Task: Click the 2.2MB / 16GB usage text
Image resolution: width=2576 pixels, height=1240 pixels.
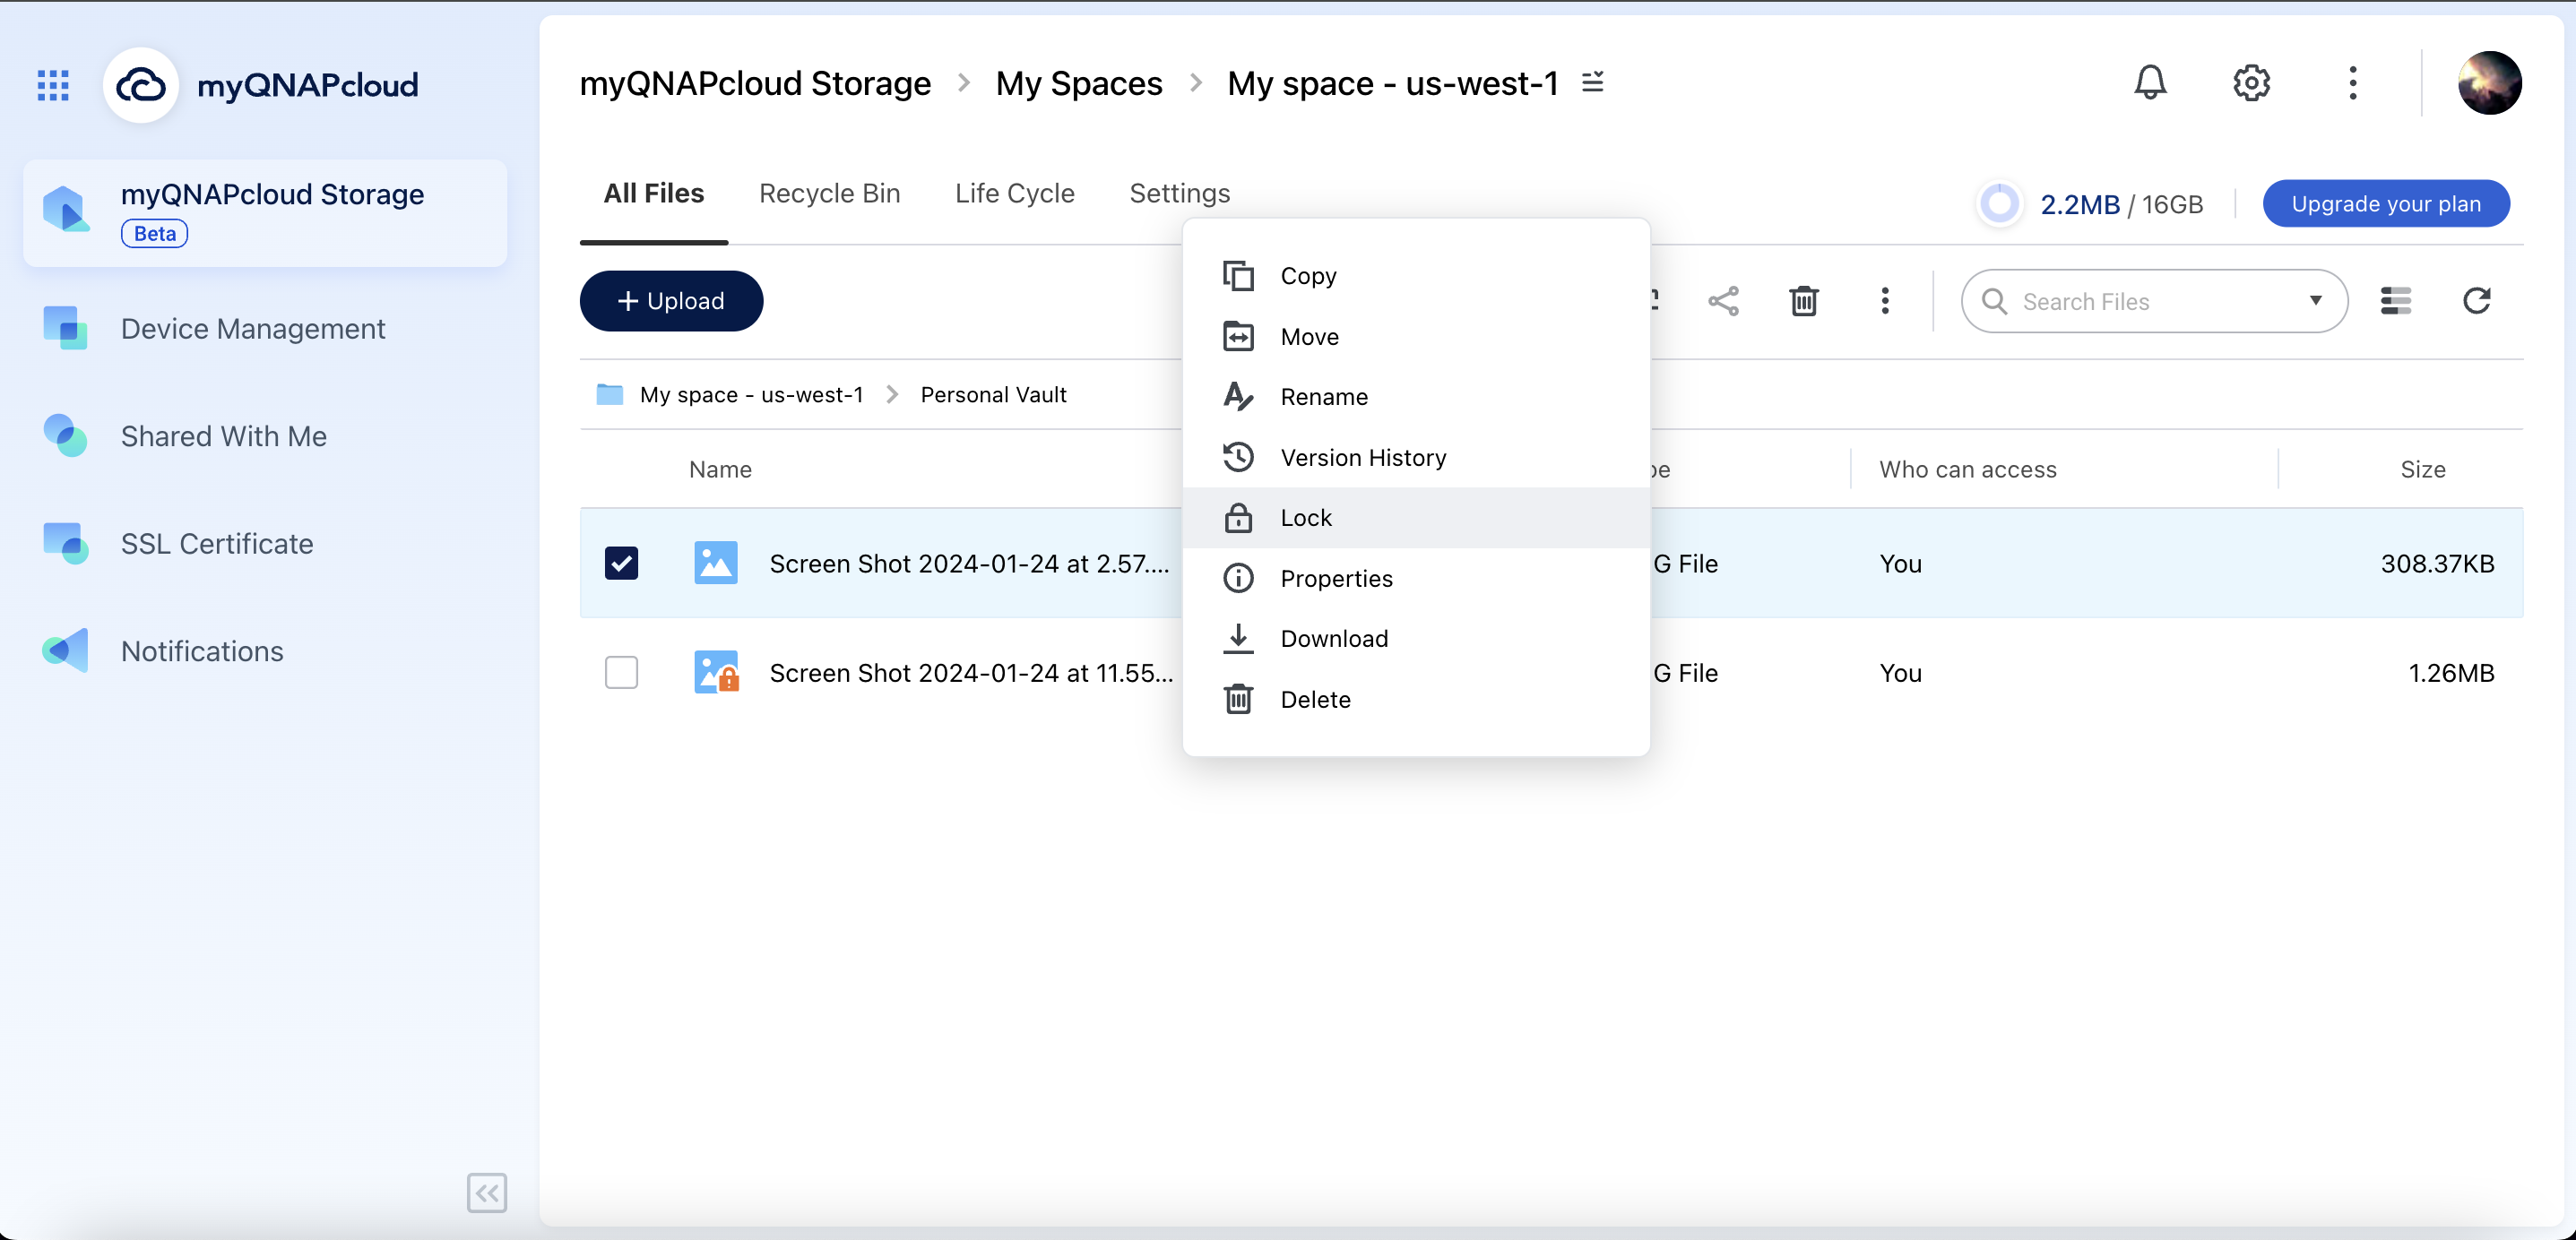Action: [2121, 204]
